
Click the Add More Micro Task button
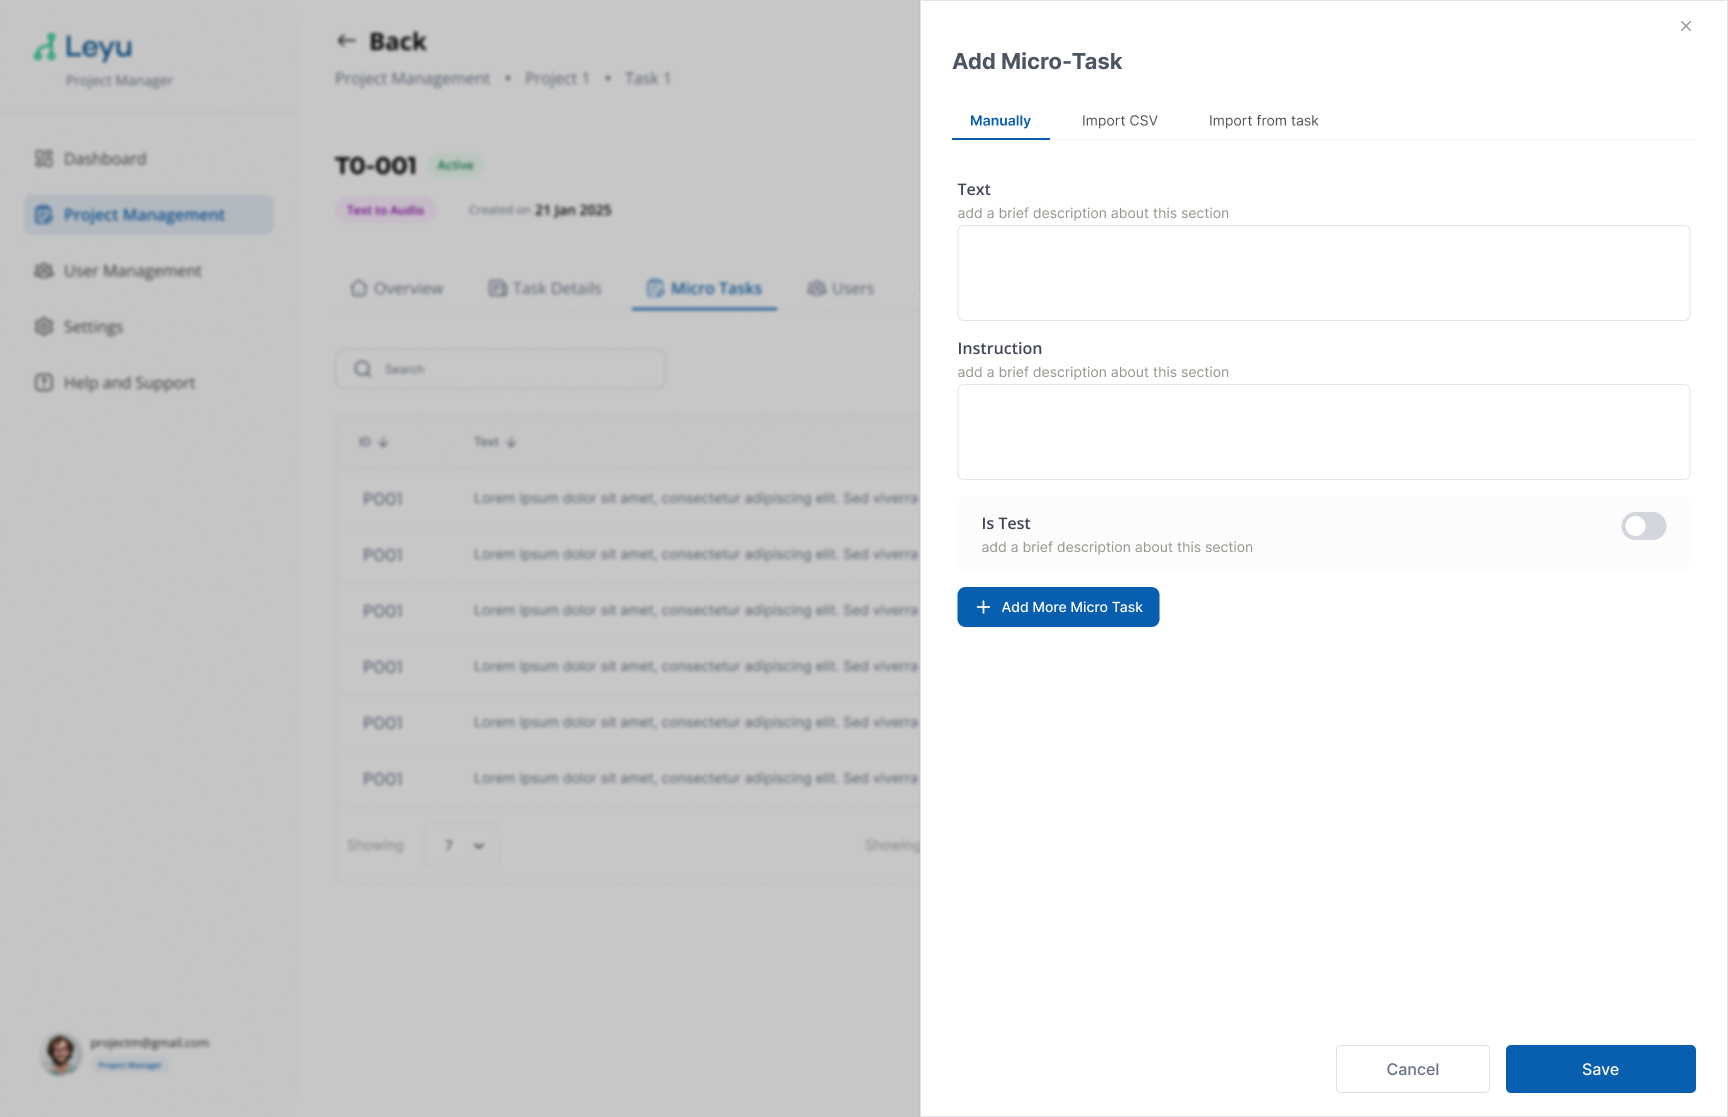click(1057, 607)
